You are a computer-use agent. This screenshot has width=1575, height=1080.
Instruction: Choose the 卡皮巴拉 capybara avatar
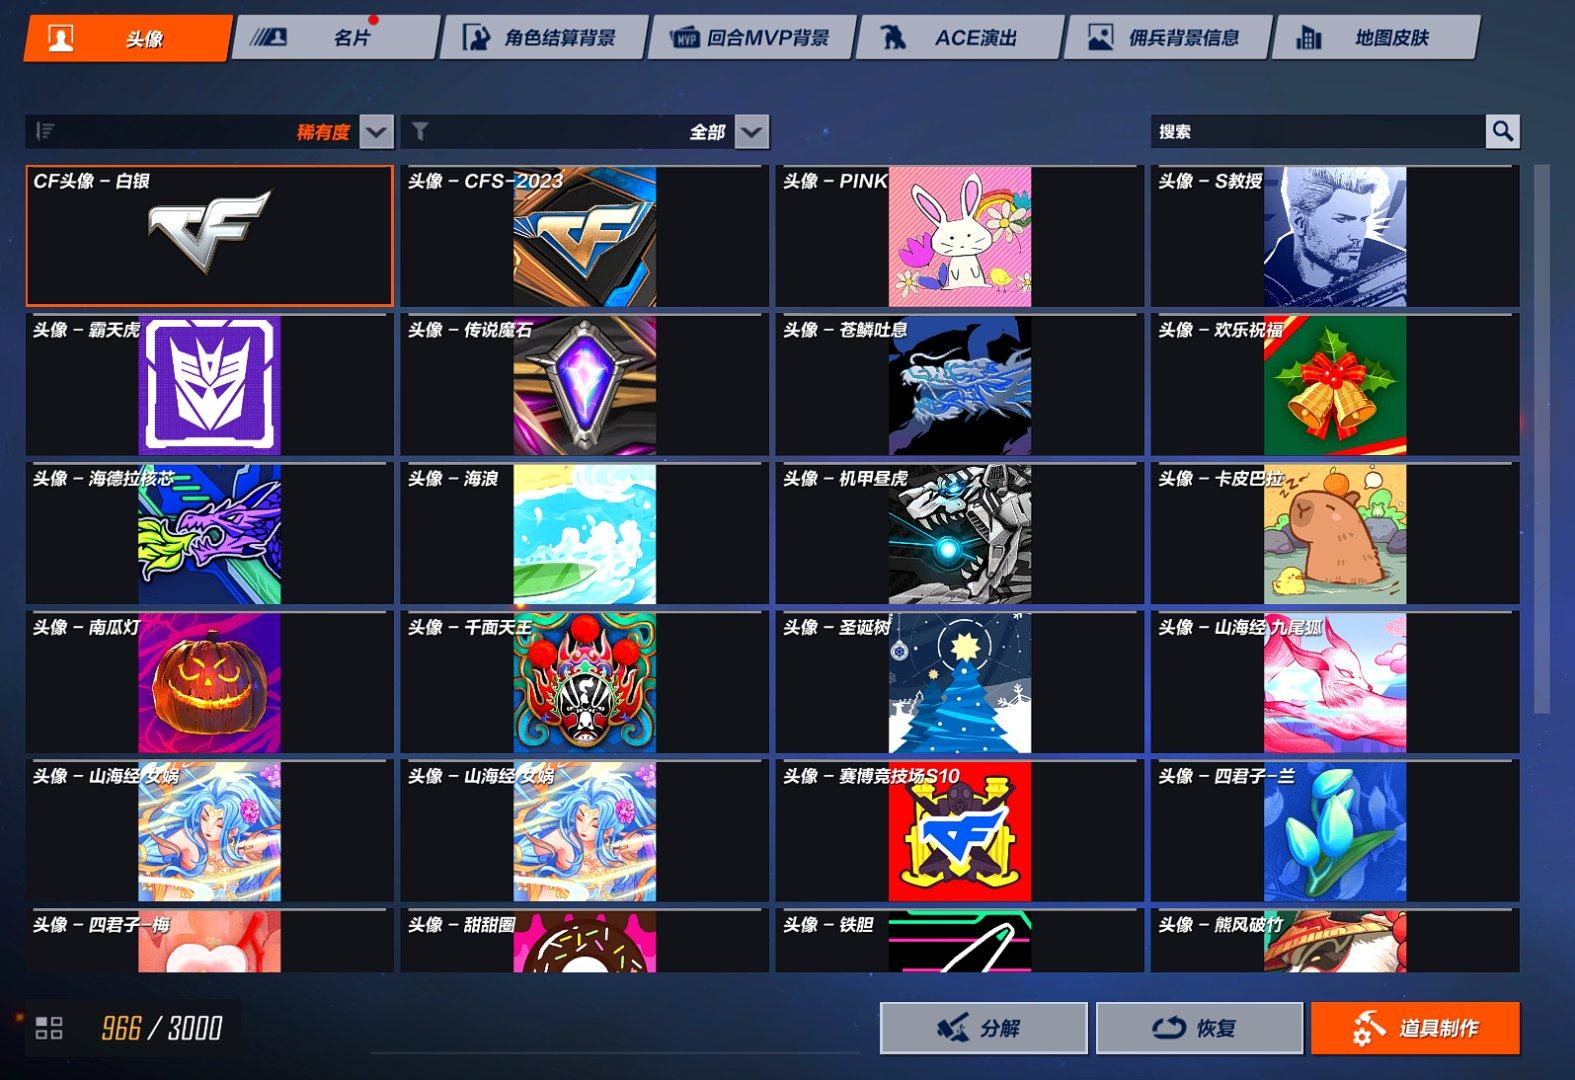[x=1335, y=534]
